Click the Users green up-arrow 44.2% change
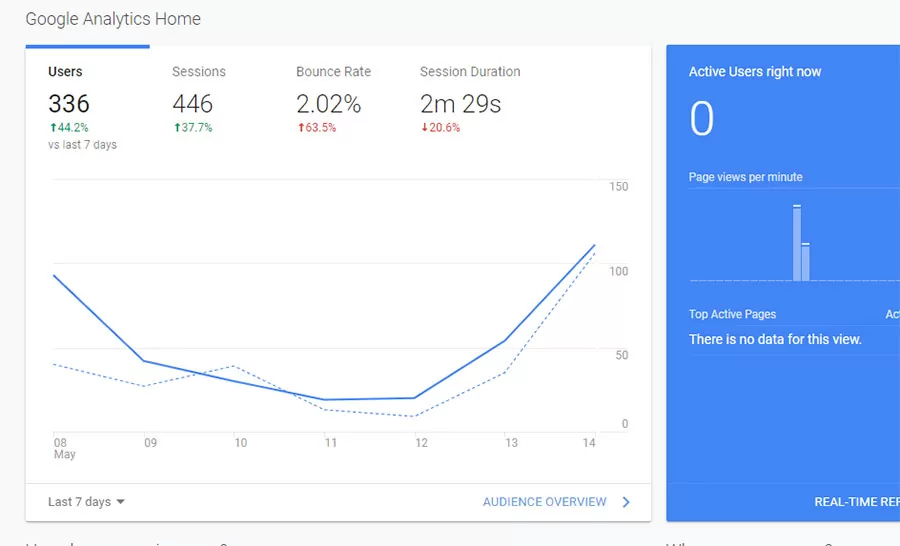 [68, 128]
